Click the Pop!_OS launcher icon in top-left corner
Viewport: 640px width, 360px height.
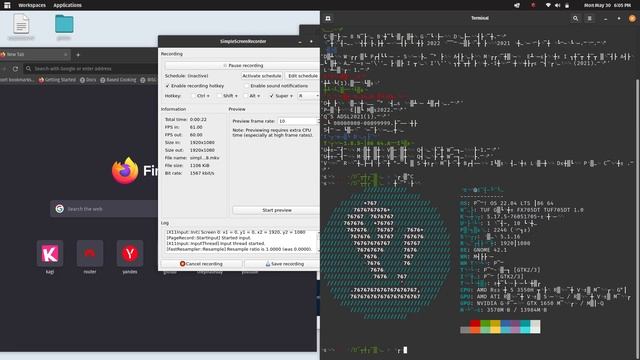coord(7,5)
